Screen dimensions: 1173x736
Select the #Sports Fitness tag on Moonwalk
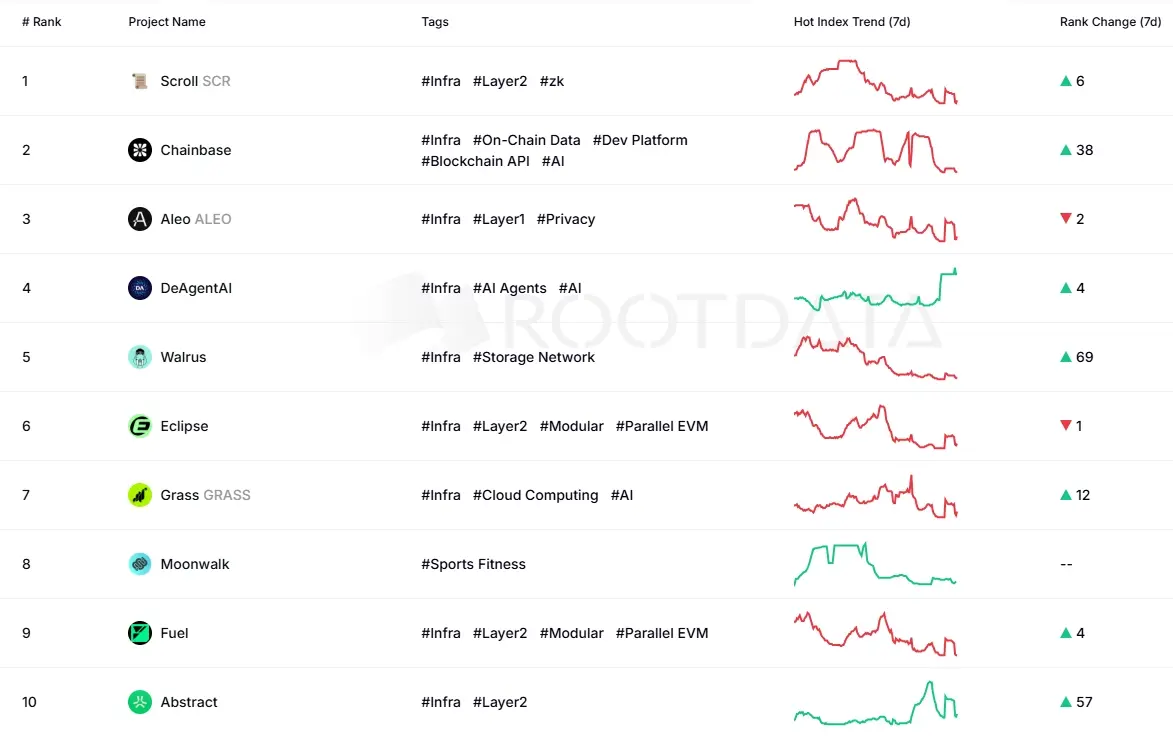click(473, 564)
